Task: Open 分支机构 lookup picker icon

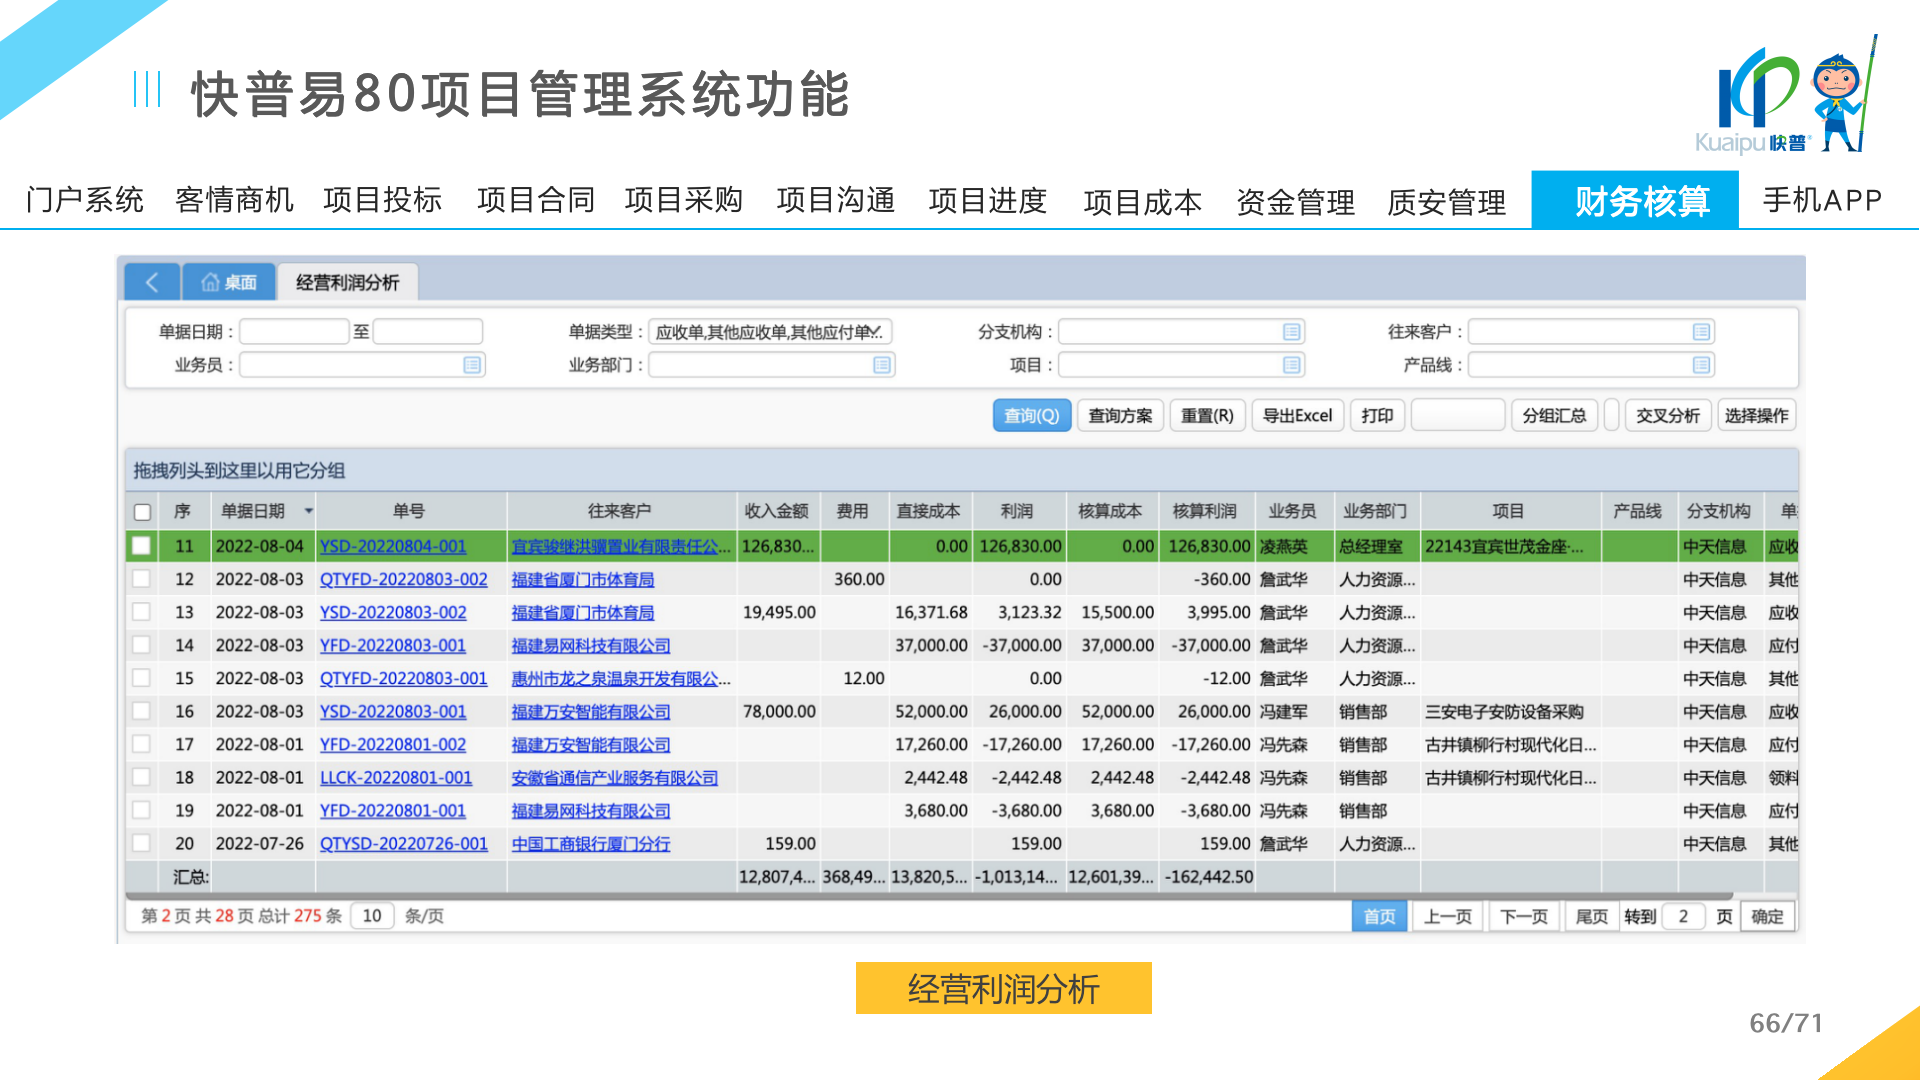Action: [x=1291, y=332]
